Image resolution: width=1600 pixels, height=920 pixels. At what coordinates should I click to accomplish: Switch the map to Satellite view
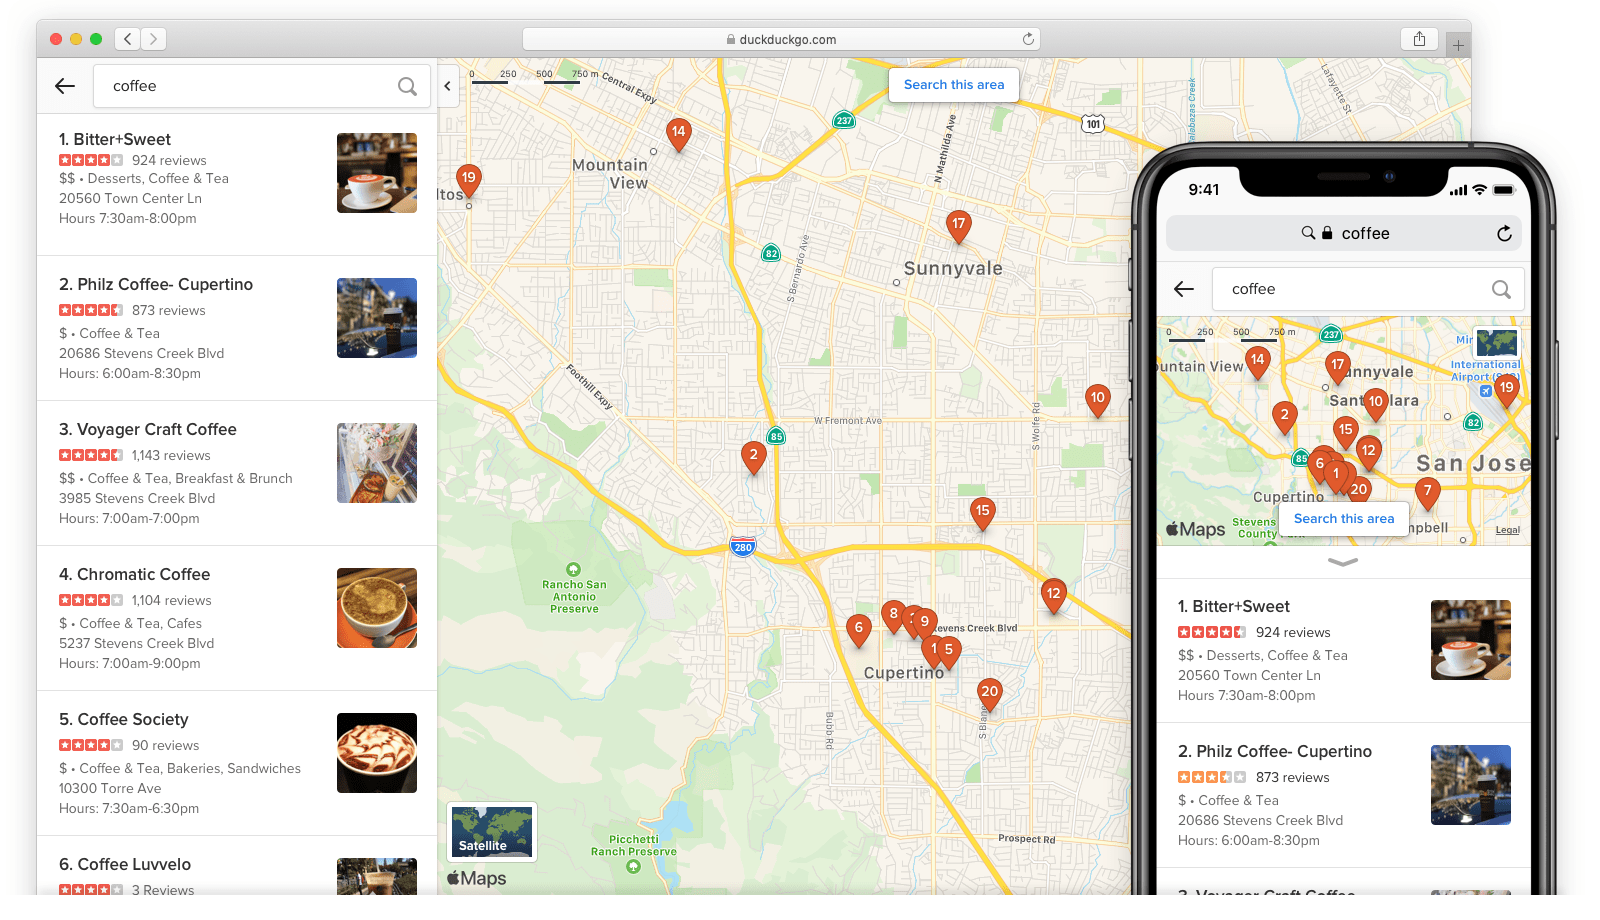[491, 831]
